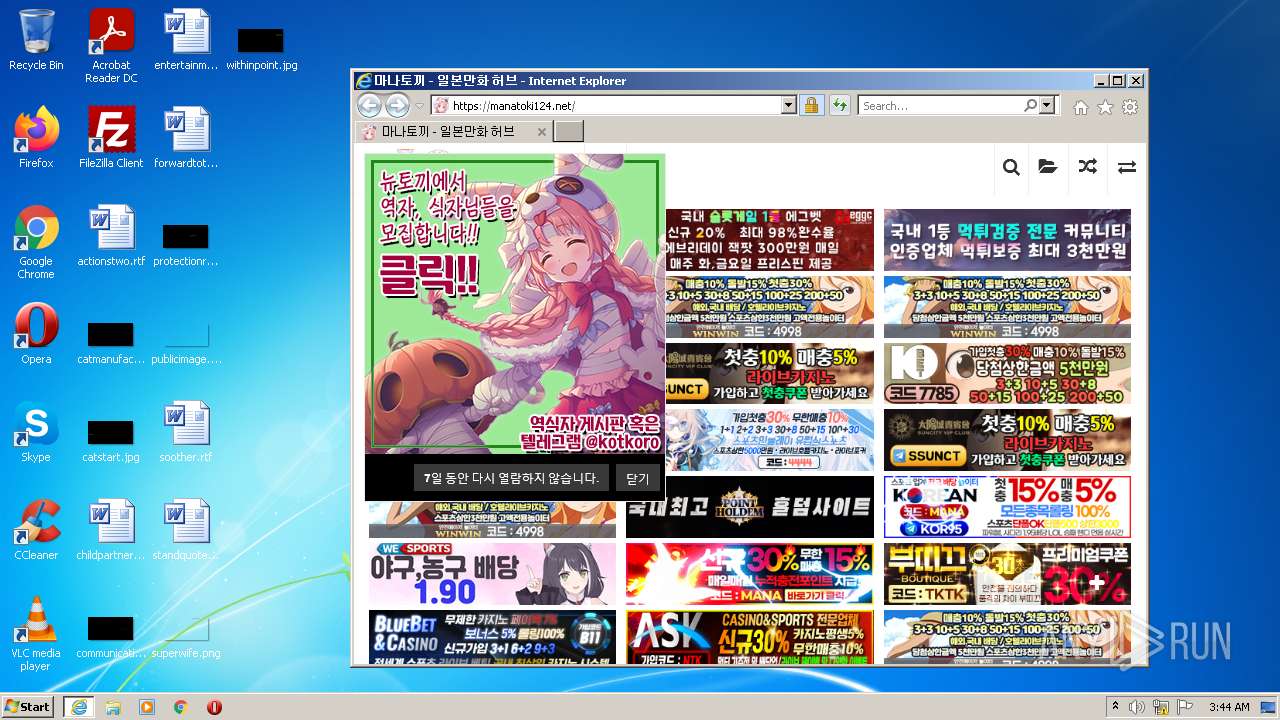Open a new blank tab button
The height and width of the screenshot is (720, 1280).
coord(568,132)
